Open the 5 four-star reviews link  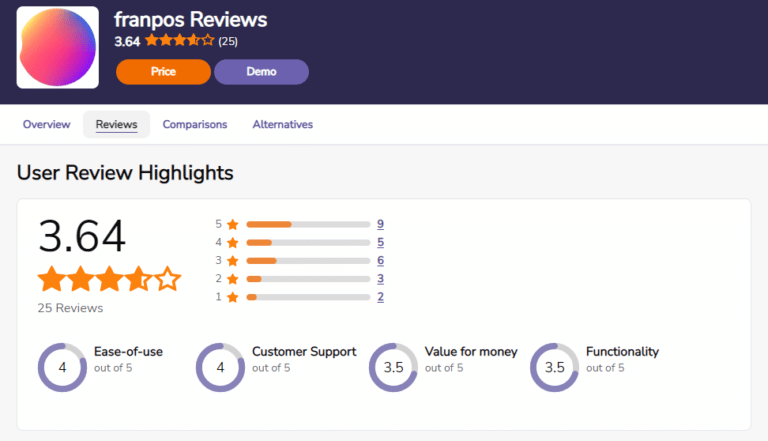(x=380, y=243)
